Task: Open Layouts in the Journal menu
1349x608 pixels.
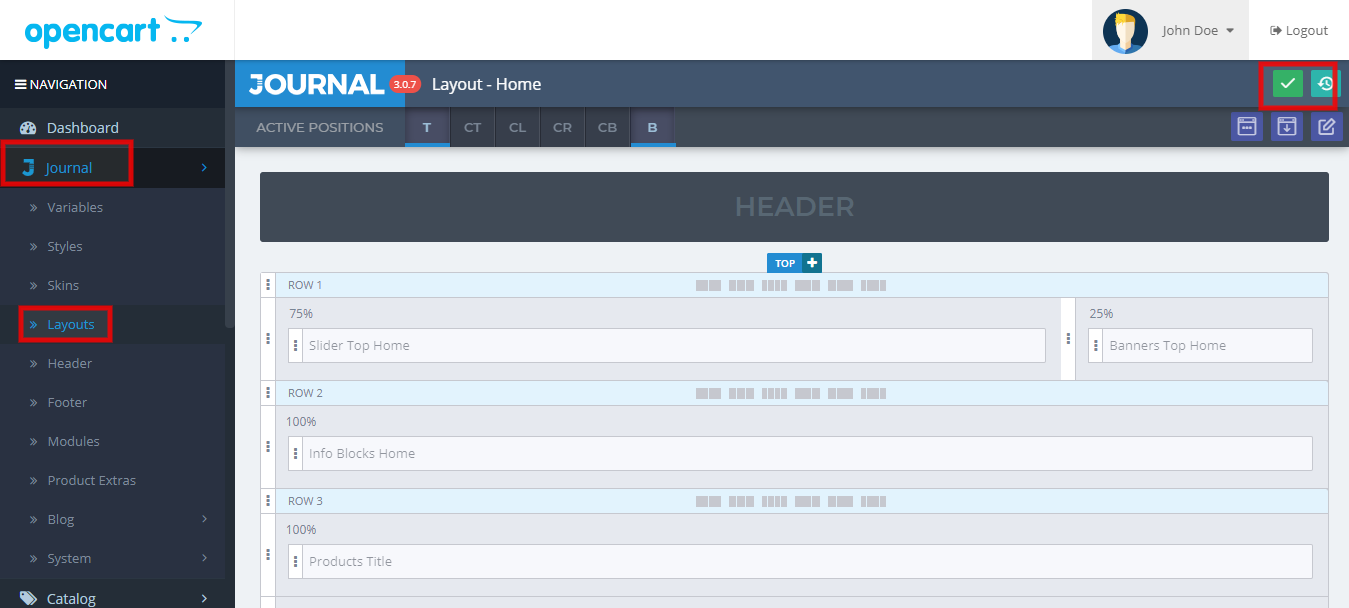Action: [71, 324]
